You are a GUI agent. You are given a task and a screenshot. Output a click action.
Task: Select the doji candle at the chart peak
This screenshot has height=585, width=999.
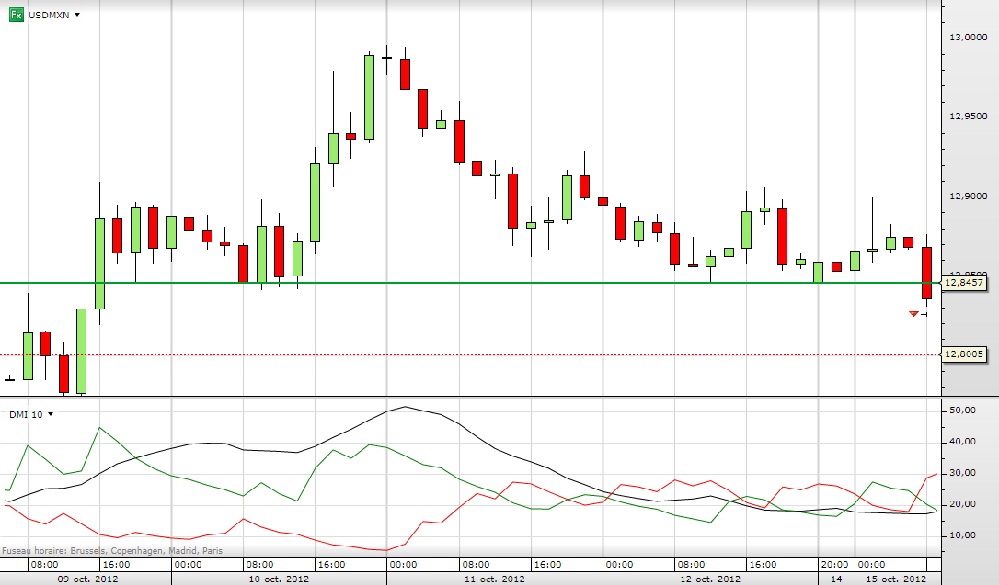[x=387, y=58]
